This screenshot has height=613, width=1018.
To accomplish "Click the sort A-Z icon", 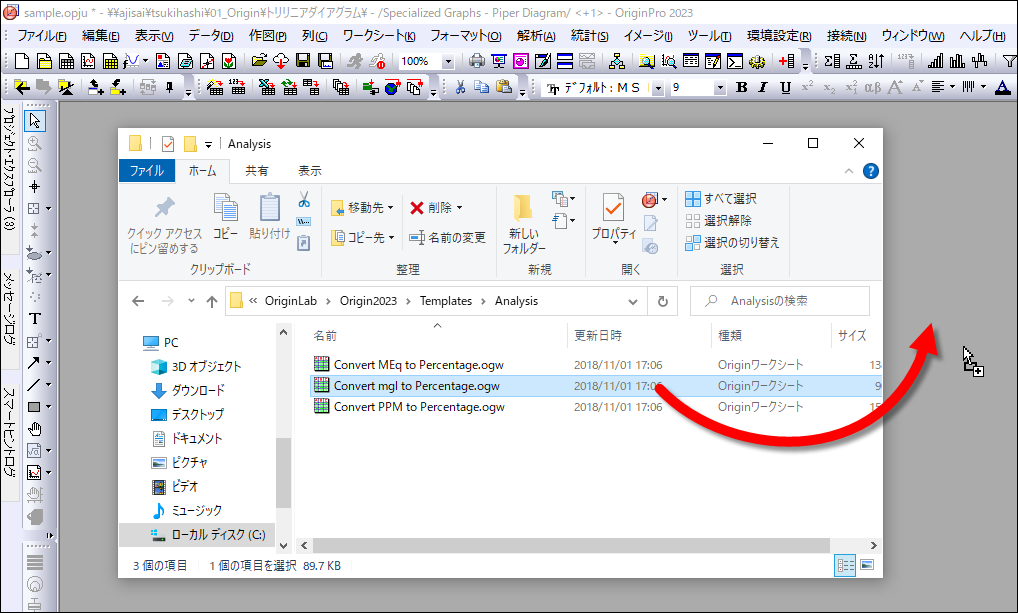I will click(x=876, y=61).
